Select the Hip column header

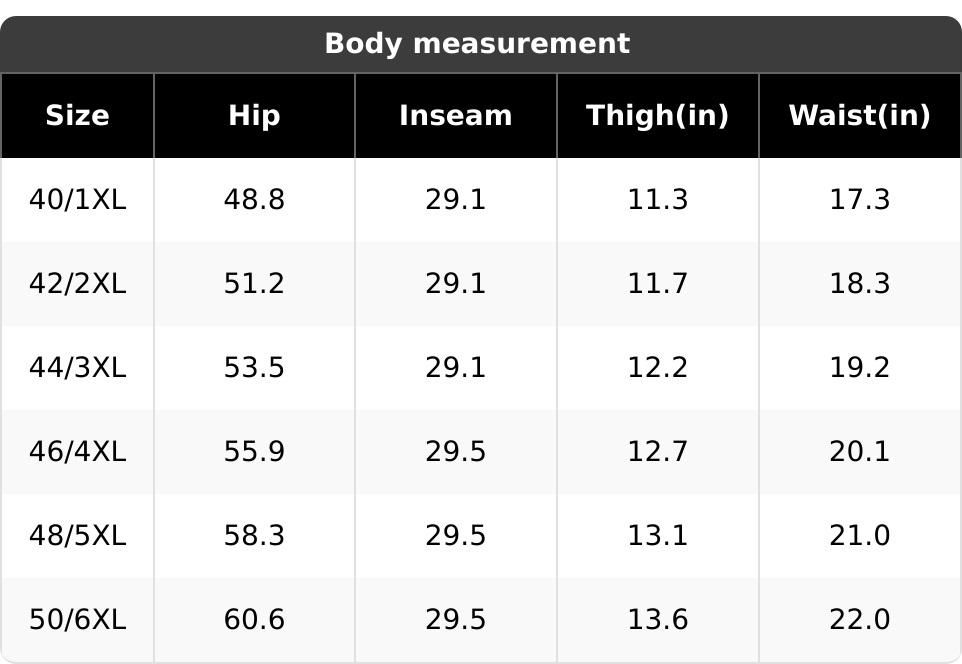(254, 115)
